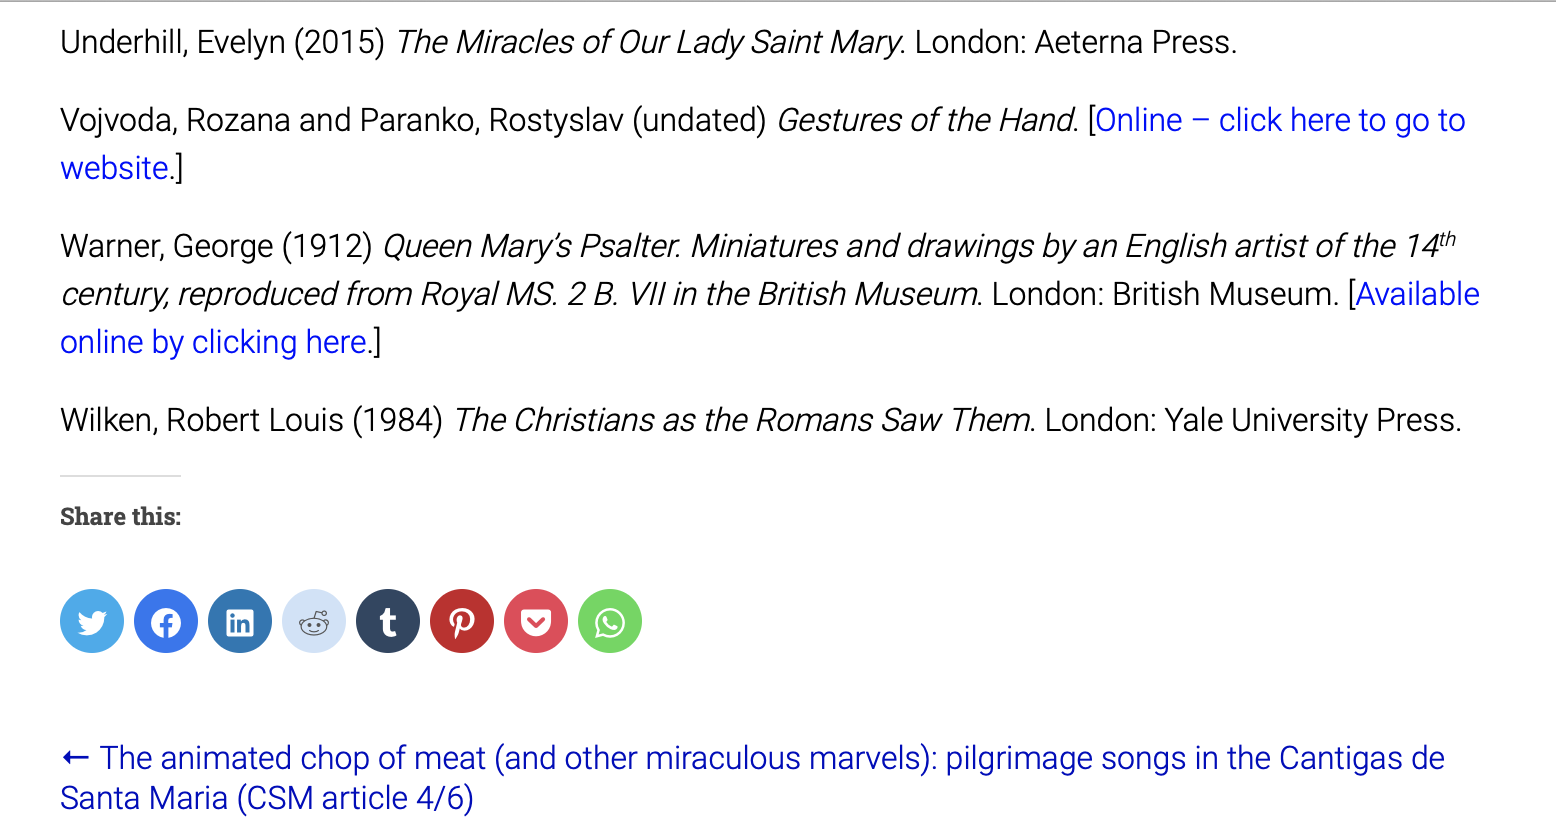Share through the WhatsApp icon
The height and width of the screenshot is (840, 1556).
[610, 621]
